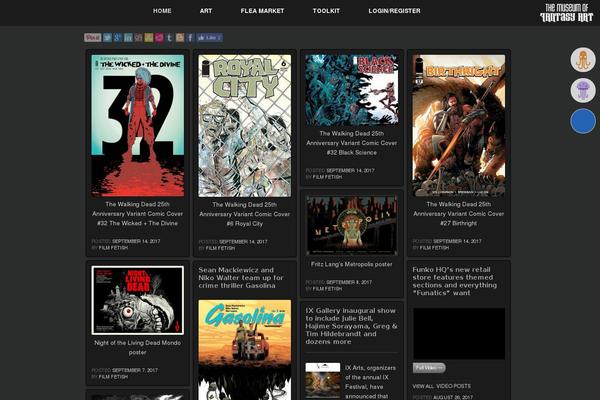The width and height of the screenshot is (600, 400).
Task: Open the Black Science cover thumbnail
Action: (x=352, y=90)
